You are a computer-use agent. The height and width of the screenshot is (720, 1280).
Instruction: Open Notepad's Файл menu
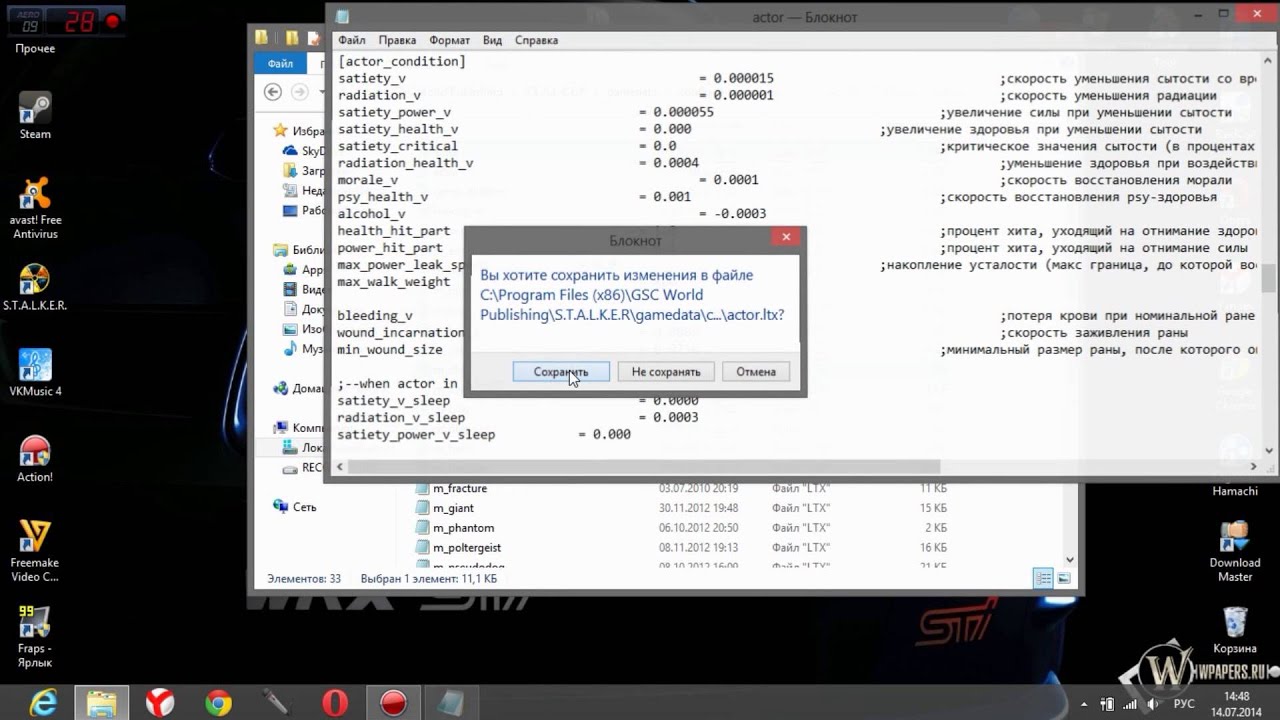(351, 40)
